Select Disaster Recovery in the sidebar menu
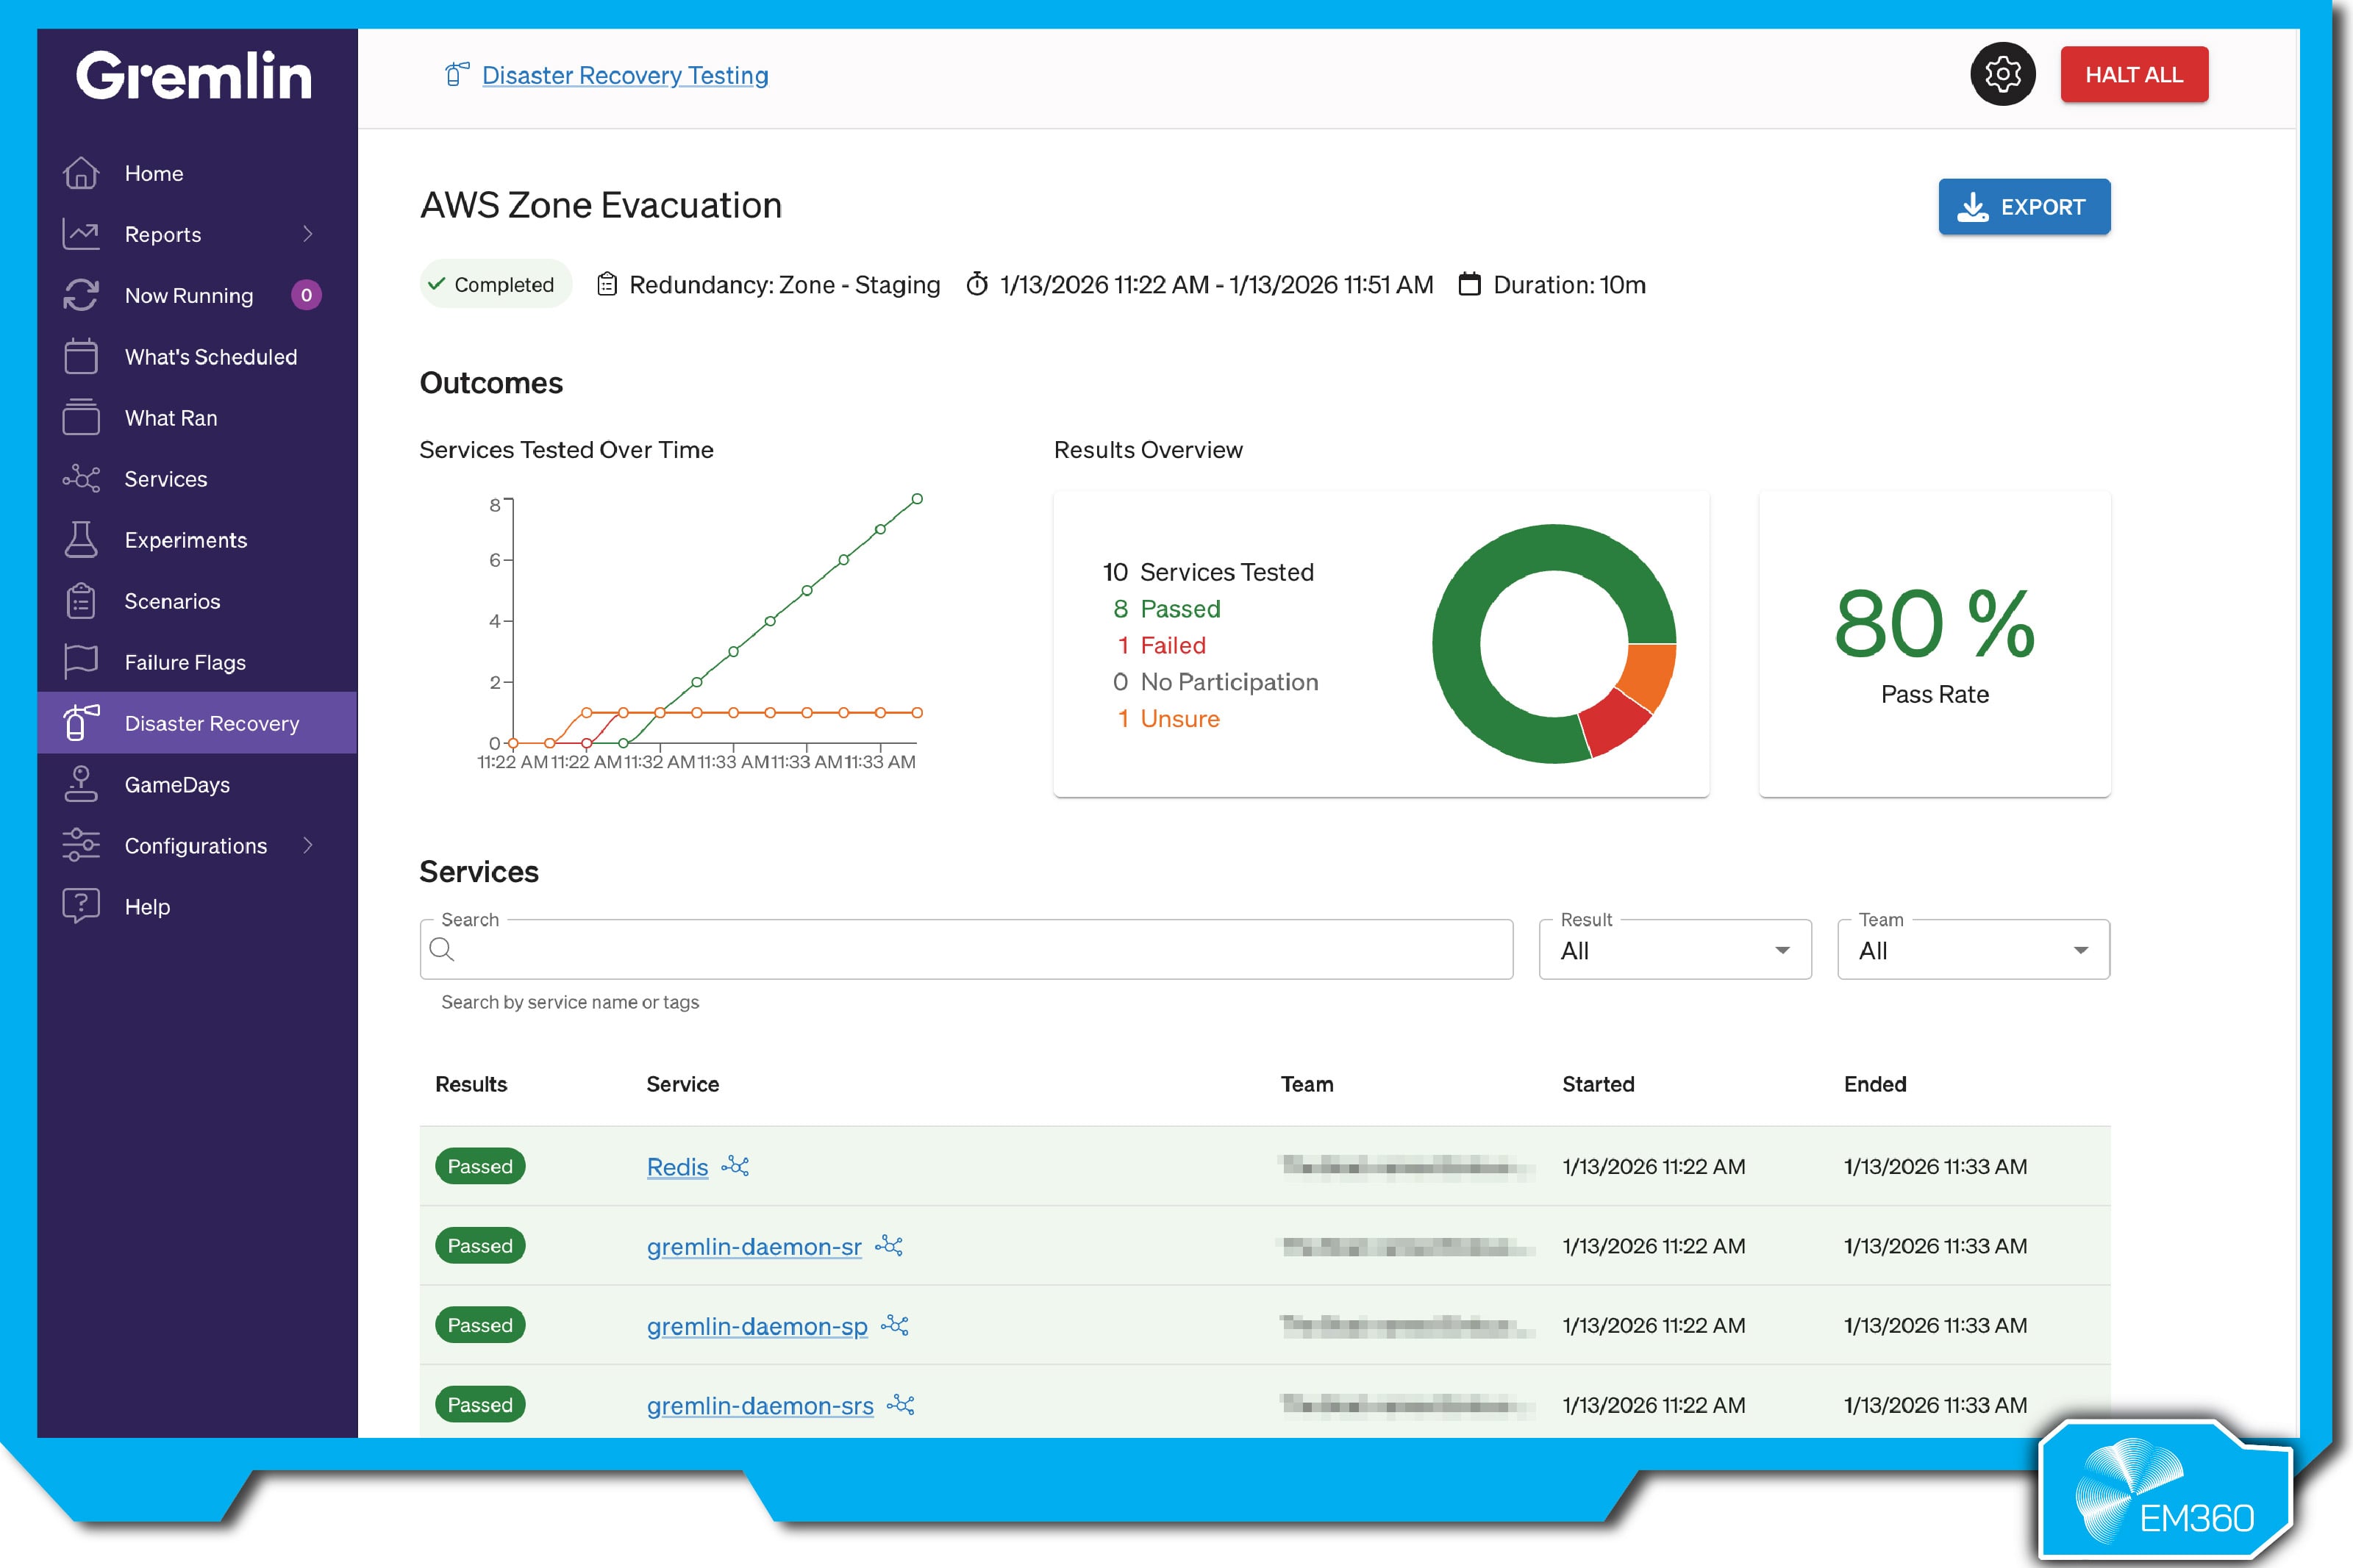The width and height of the screenshot is (2353, 1568). pyautogui.click(x=212, y=723)
